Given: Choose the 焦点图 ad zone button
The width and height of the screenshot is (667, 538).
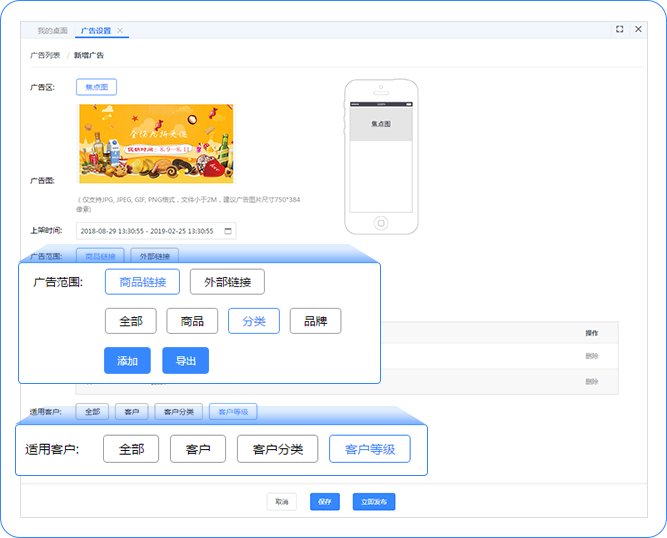Looking at the screenshot, I should (97, 87).
